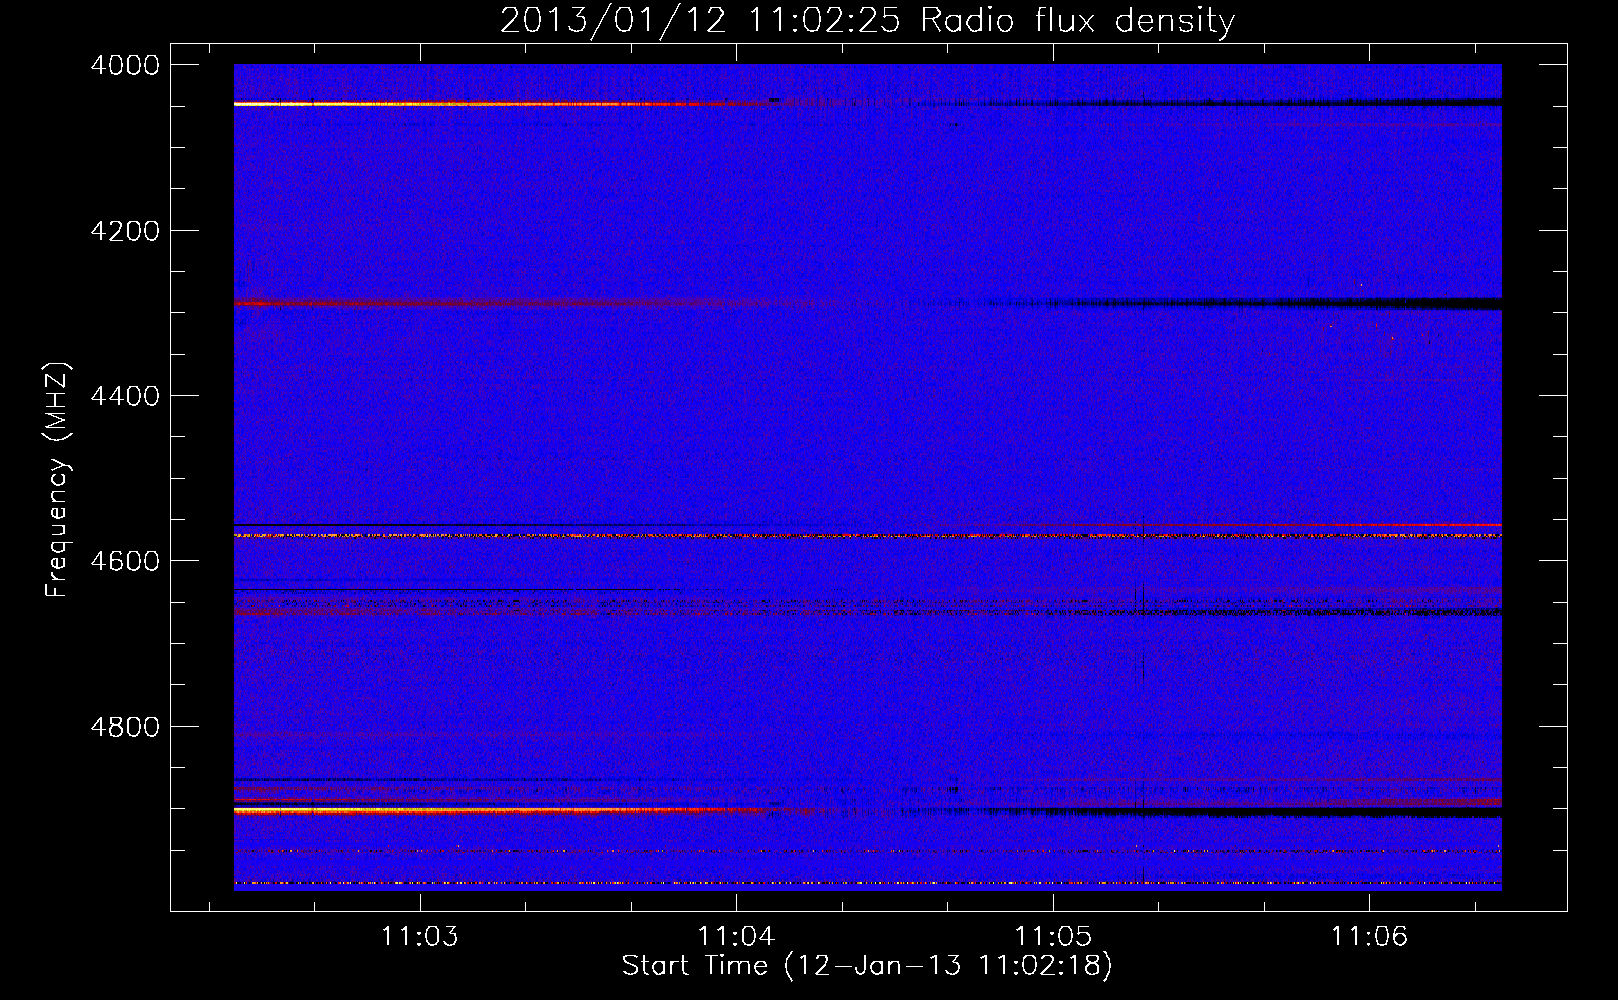Select the '4000' frequency axis label
This screenshot has height=1000, width=1618.
tap(124, 65)
